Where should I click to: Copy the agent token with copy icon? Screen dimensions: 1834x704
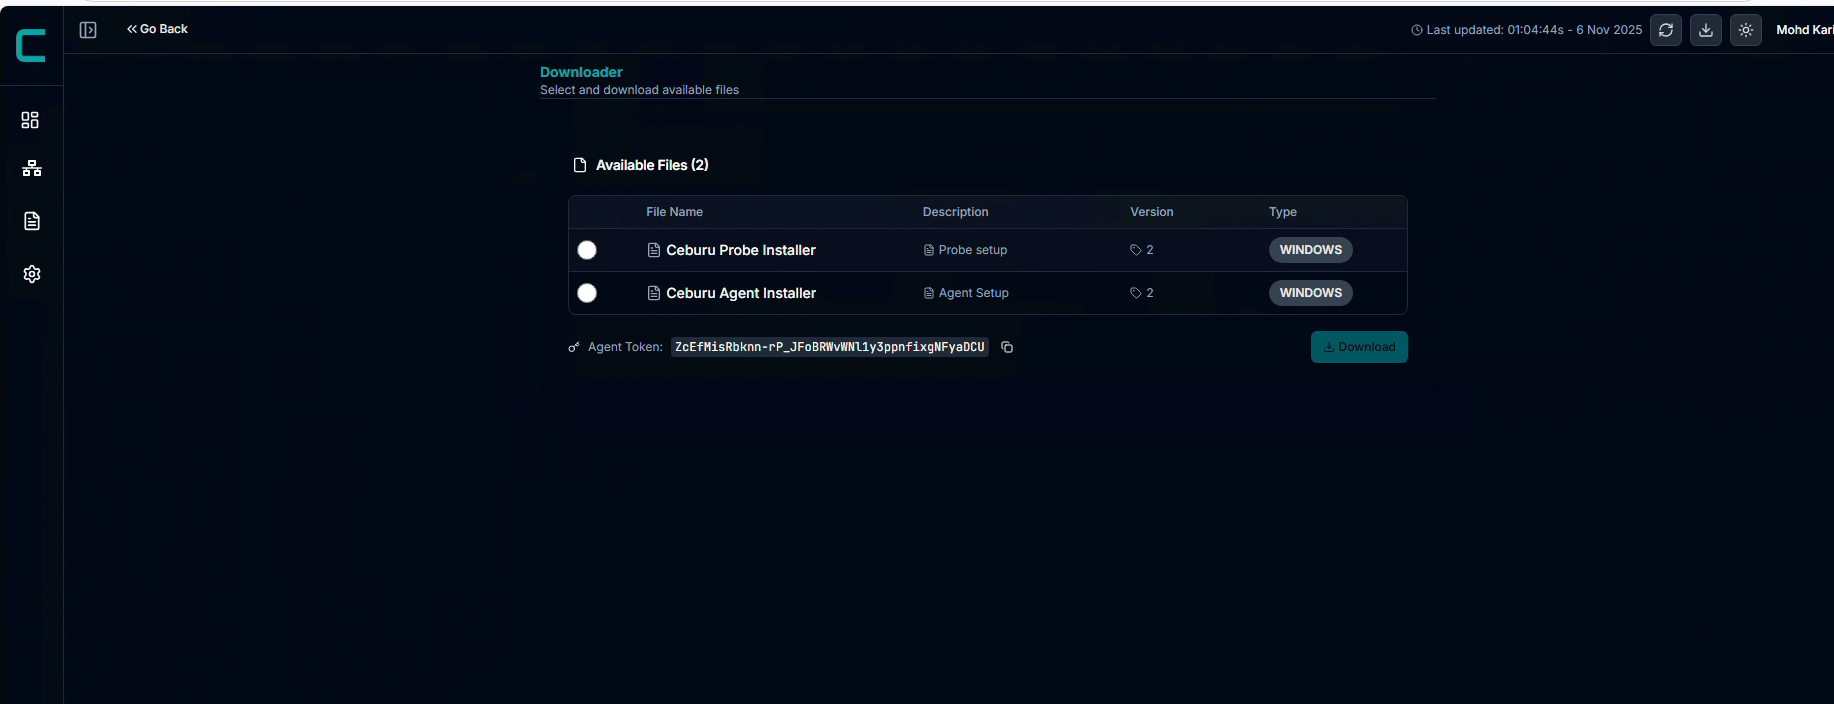coord(1007,347)
